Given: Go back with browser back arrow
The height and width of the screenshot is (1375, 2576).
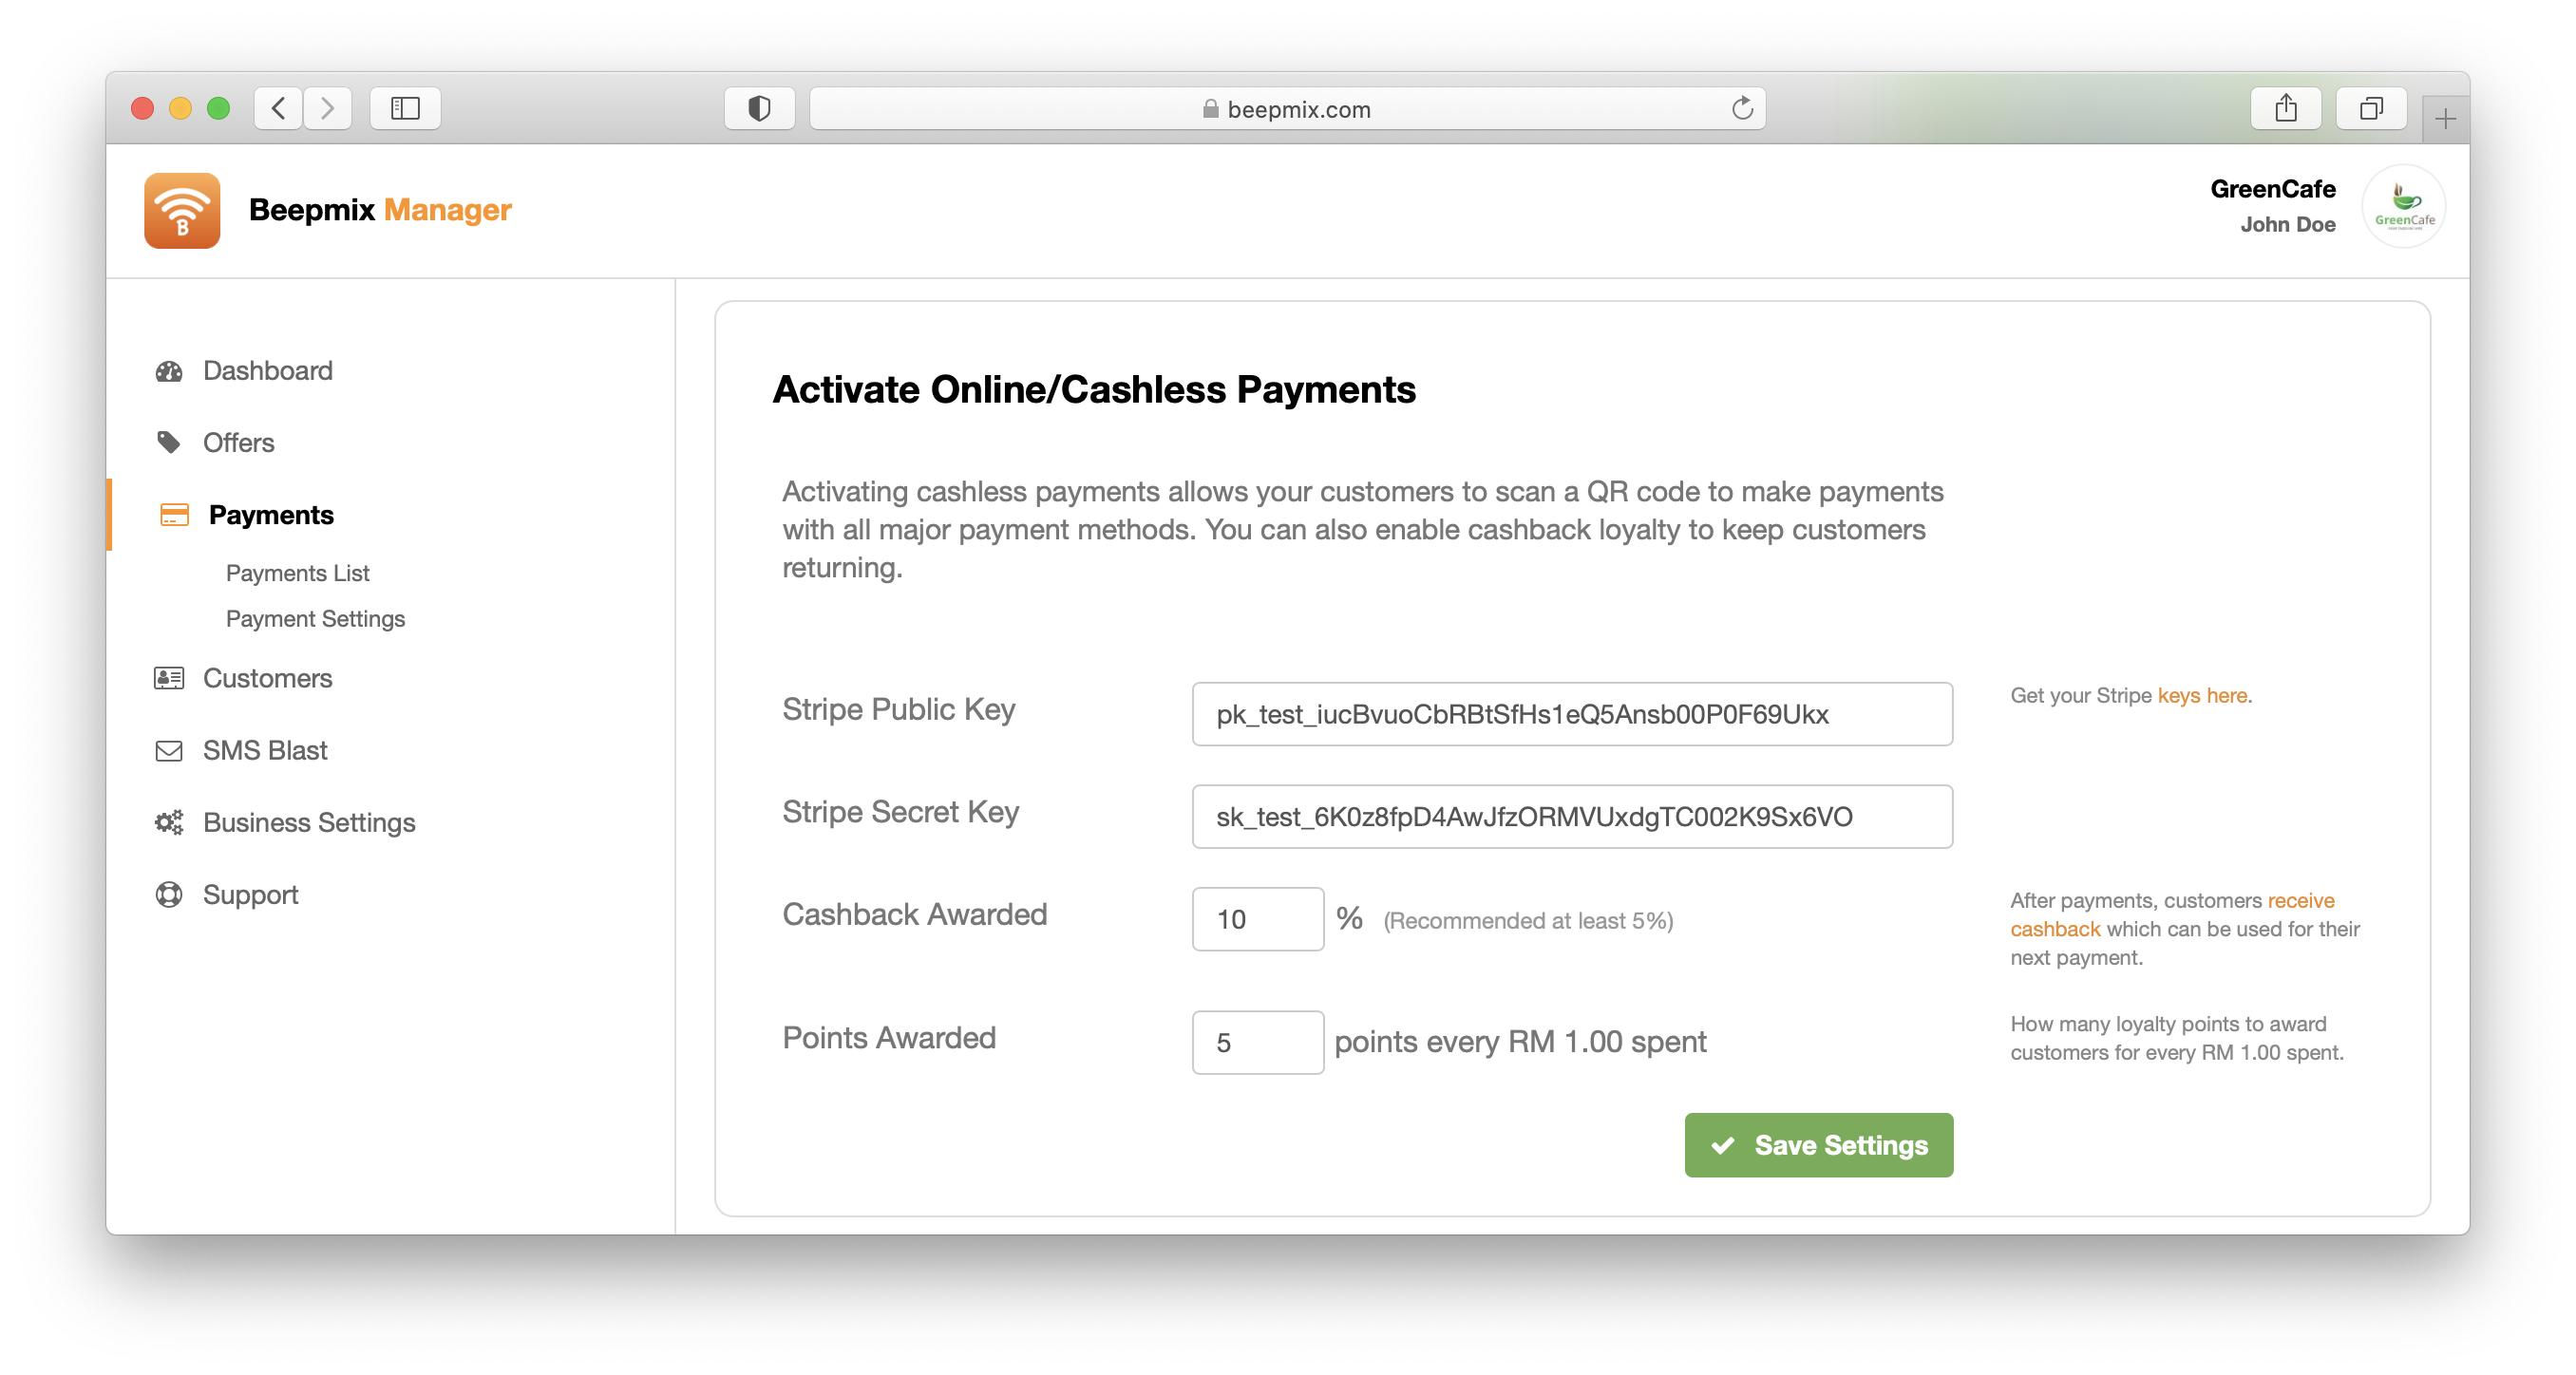Looking at the screenshot, I should pyautogui.click(x=279, y=108).
